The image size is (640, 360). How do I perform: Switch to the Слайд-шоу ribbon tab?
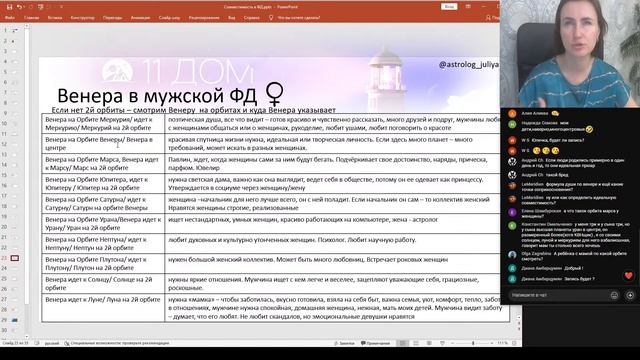pyautogui.click(x=169, y=18)
